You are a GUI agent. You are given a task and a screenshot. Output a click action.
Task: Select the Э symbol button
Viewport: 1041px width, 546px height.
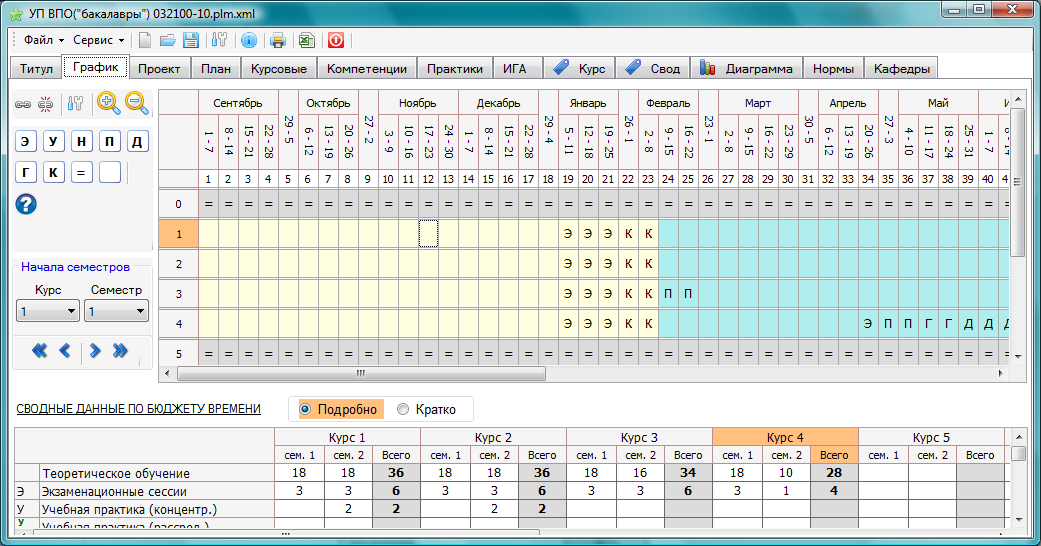(26, 141)
